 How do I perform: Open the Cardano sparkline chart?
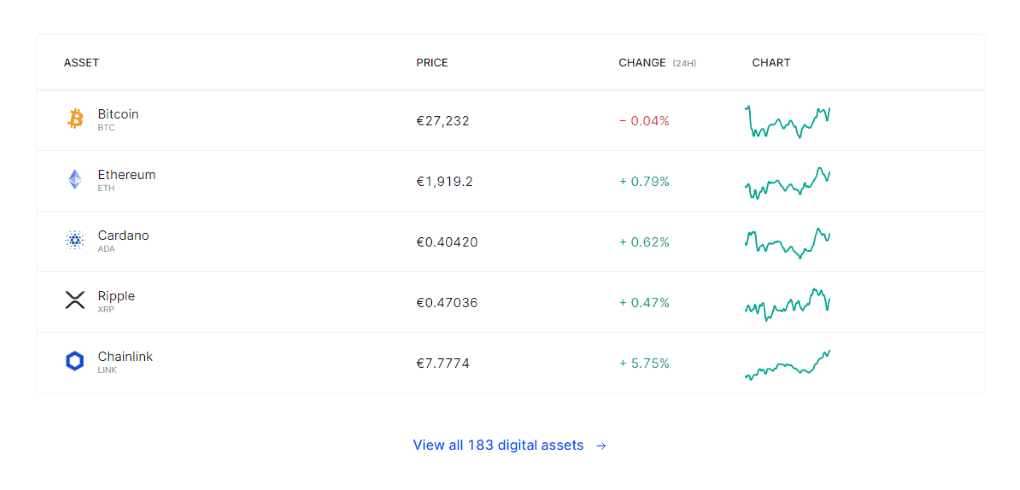tap(788, 243)
